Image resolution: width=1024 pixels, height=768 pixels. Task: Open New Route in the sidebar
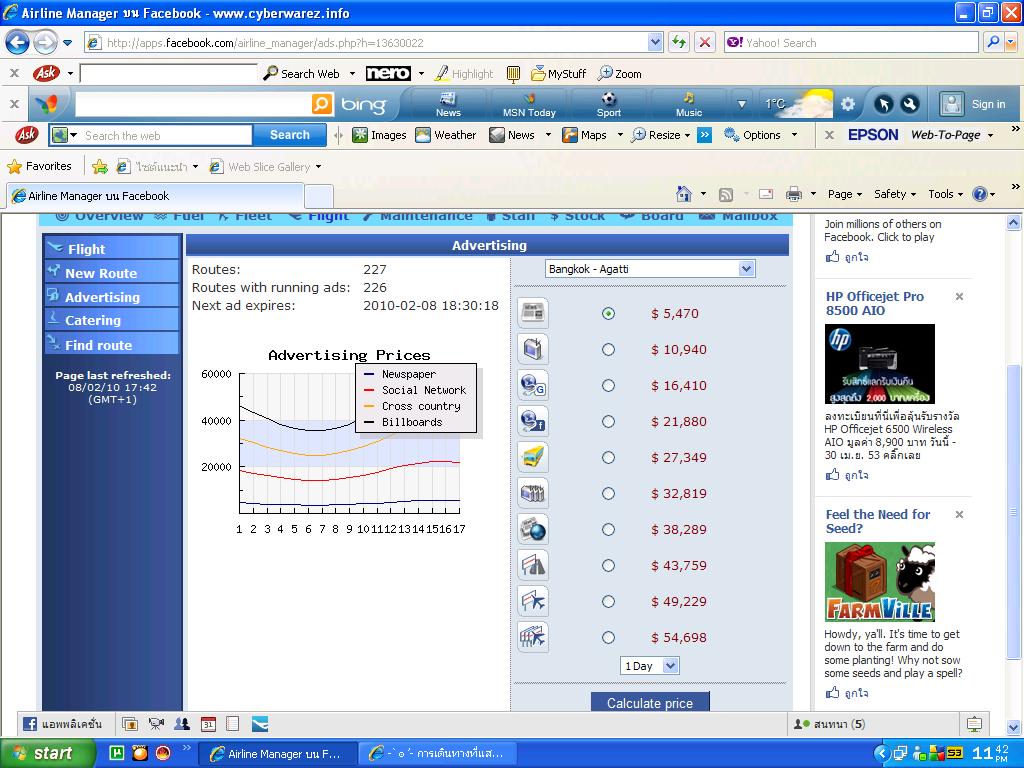coord(112,272)
